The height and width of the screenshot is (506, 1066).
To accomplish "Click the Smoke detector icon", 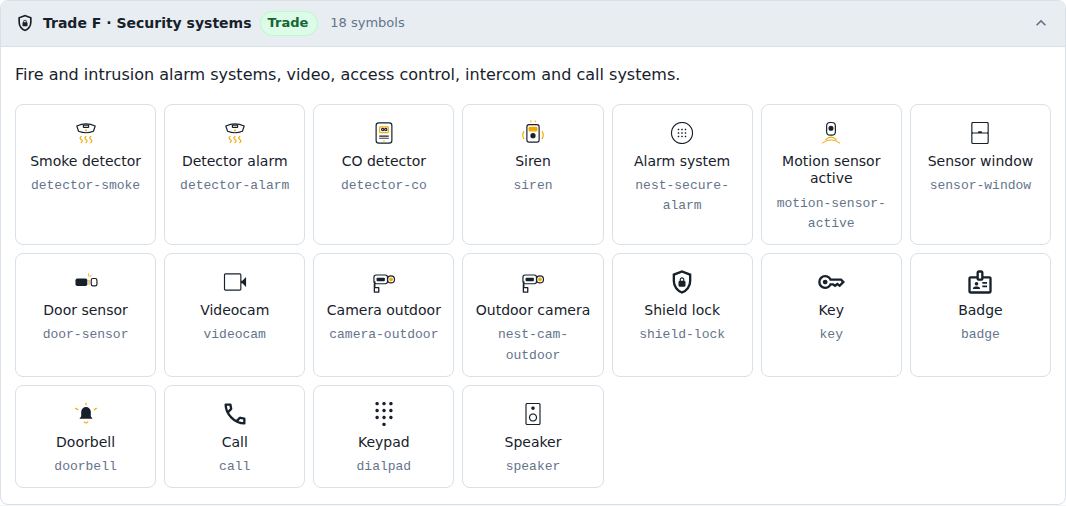I will 86,133.
